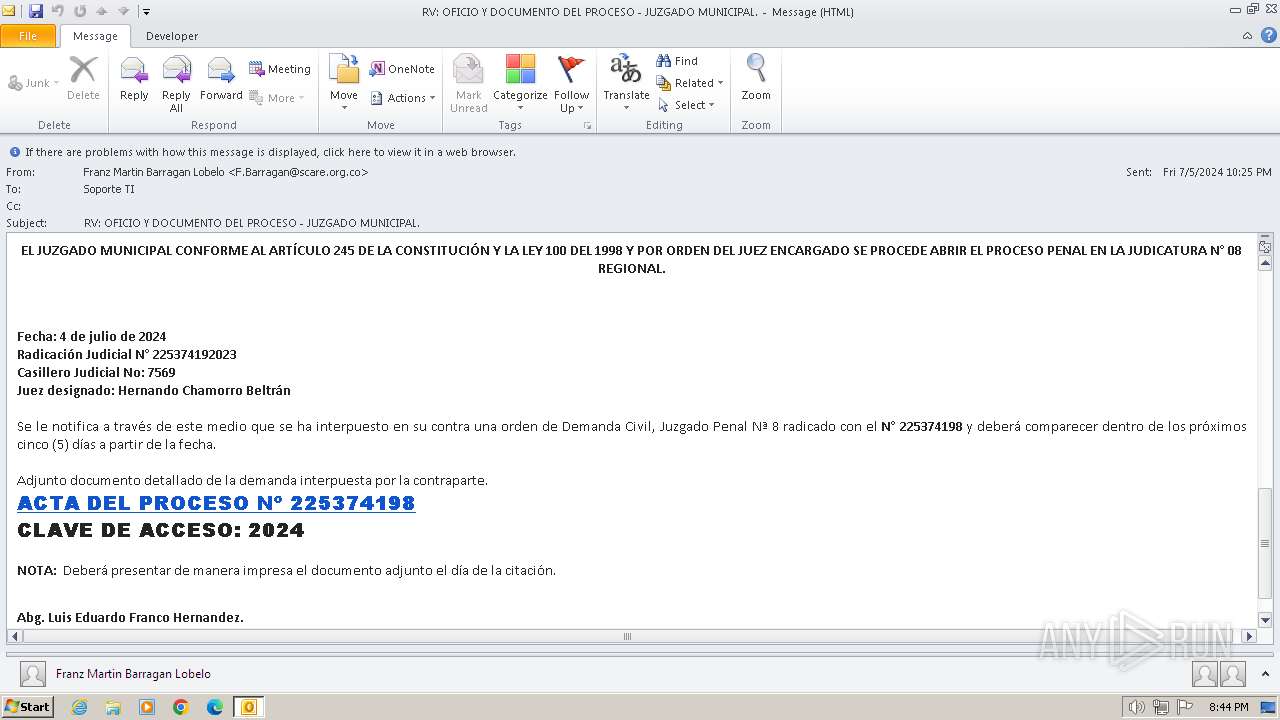The height and width of the screenshot is (720, 1280).
Task: Click Franz Martin Barragan Lobelo in people pane
Action: [x=133, y=674]
